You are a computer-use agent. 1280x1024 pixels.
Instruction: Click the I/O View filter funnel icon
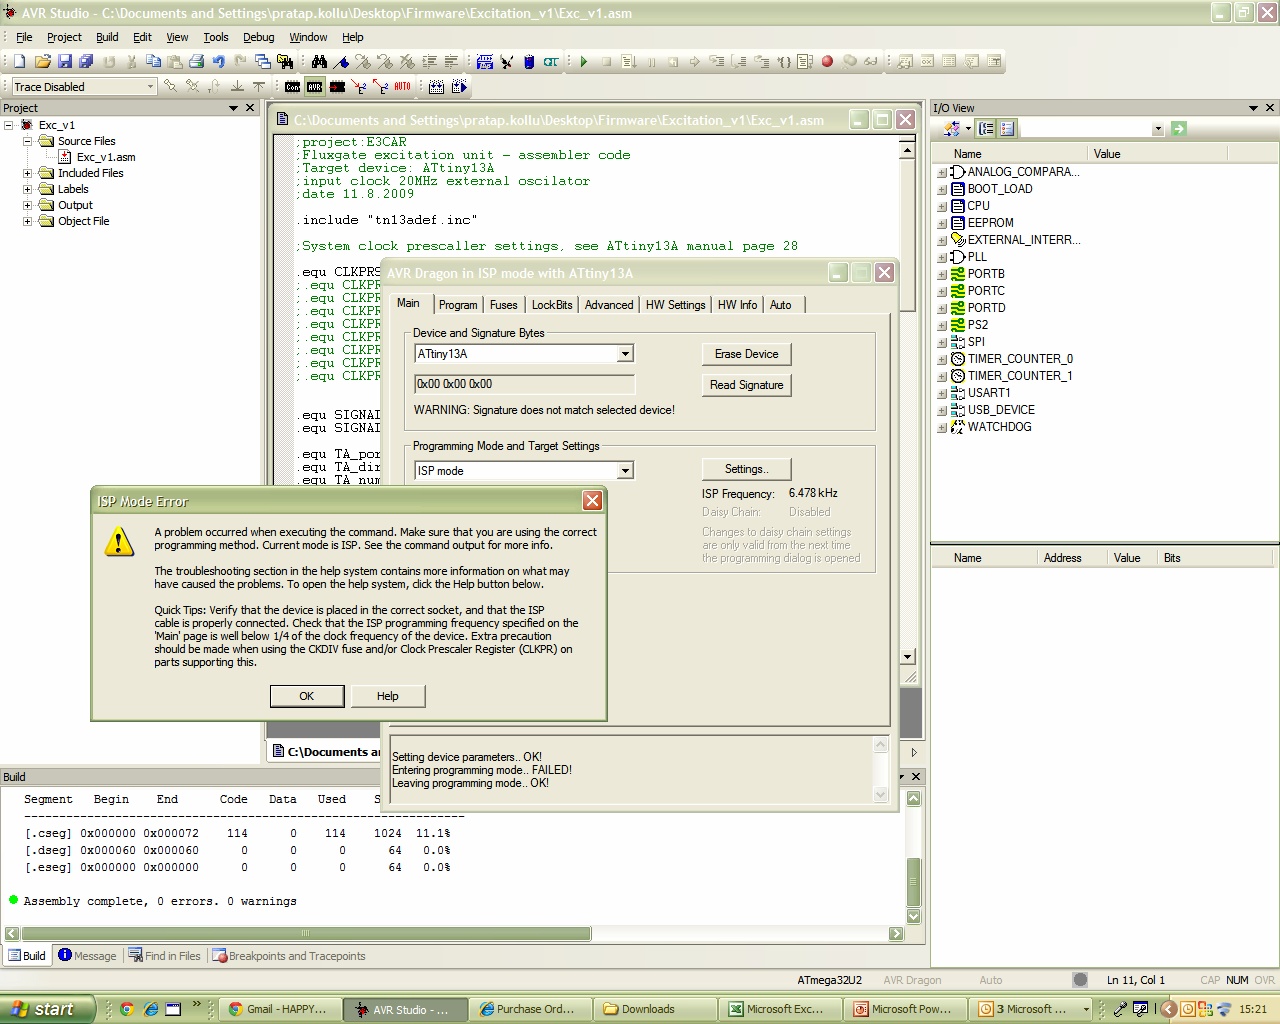[x=952, y=129]
